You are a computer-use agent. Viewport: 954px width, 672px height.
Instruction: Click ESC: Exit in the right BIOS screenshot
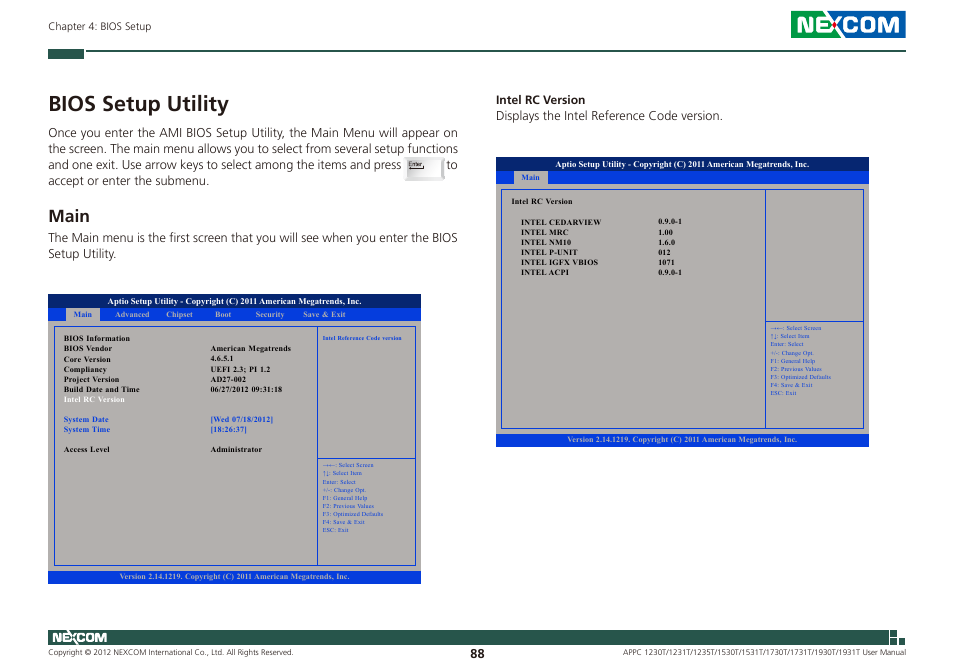[783, 393]
